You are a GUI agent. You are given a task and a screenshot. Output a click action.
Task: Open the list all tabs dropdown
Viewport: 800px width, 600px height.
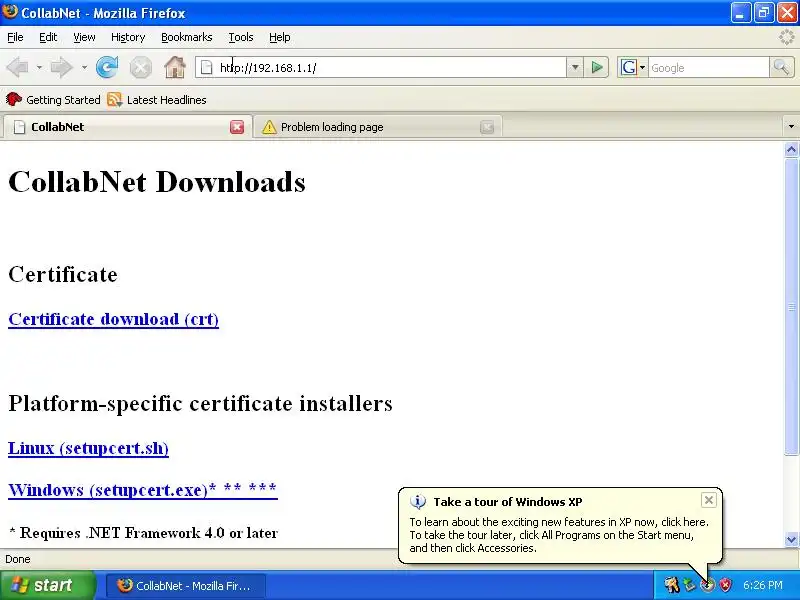(x=791, y=127)
